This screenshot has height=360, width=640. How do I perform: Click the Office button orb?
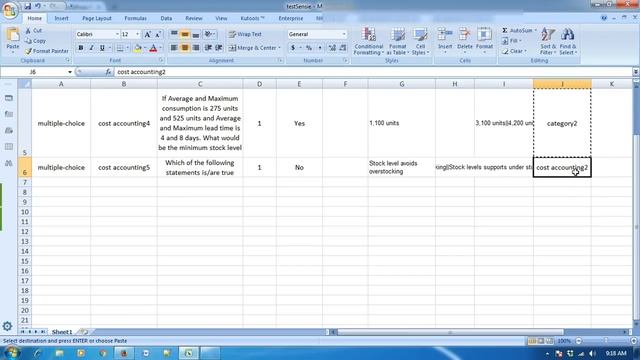click(10, 10)
